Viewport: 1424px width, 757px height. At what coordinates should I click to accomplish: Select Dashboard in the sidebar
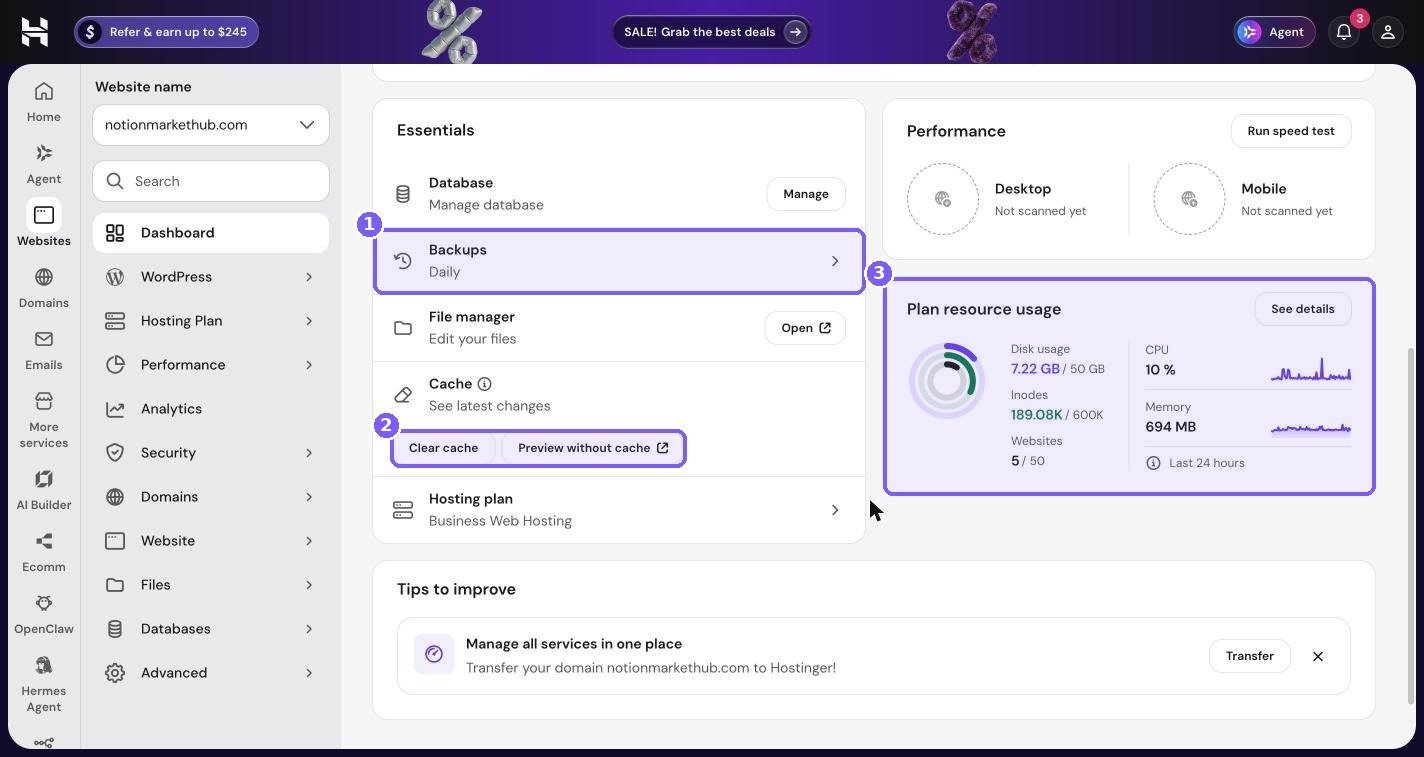click(x=211, y=233)
